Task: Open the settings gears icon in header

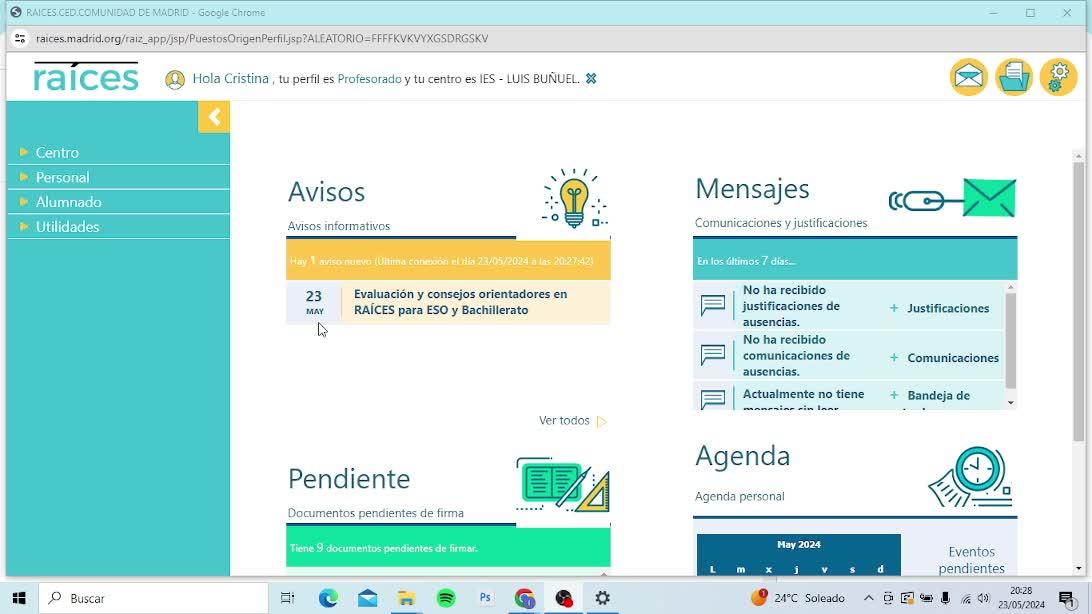Action: pyautogui.click(x=1058, y=77)
